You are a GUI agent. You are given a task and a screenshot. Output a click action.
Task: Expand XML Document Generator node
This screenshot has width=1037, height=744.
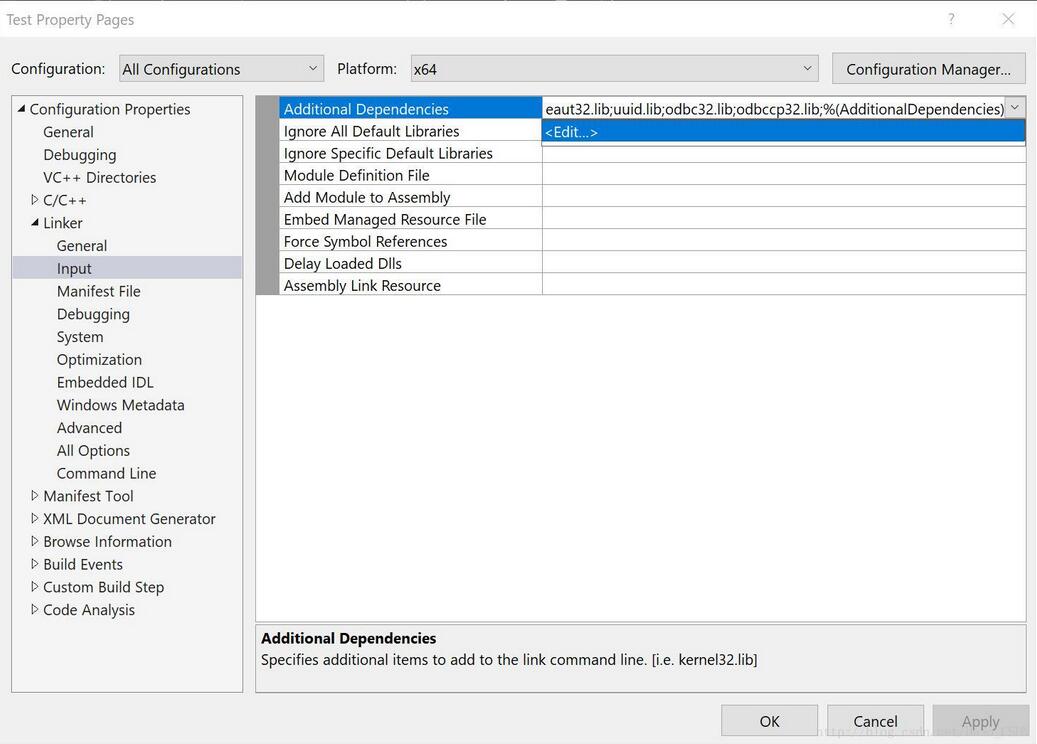(x=34, y=518)
